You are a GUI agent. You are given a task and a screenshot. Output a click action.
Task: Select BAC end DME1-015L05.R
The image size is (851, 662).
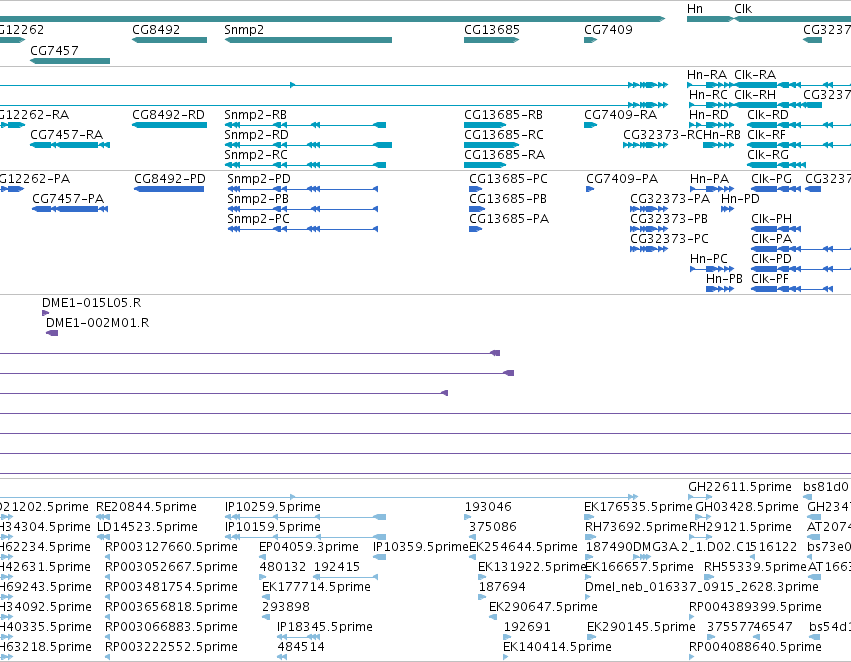click(92, 303)
